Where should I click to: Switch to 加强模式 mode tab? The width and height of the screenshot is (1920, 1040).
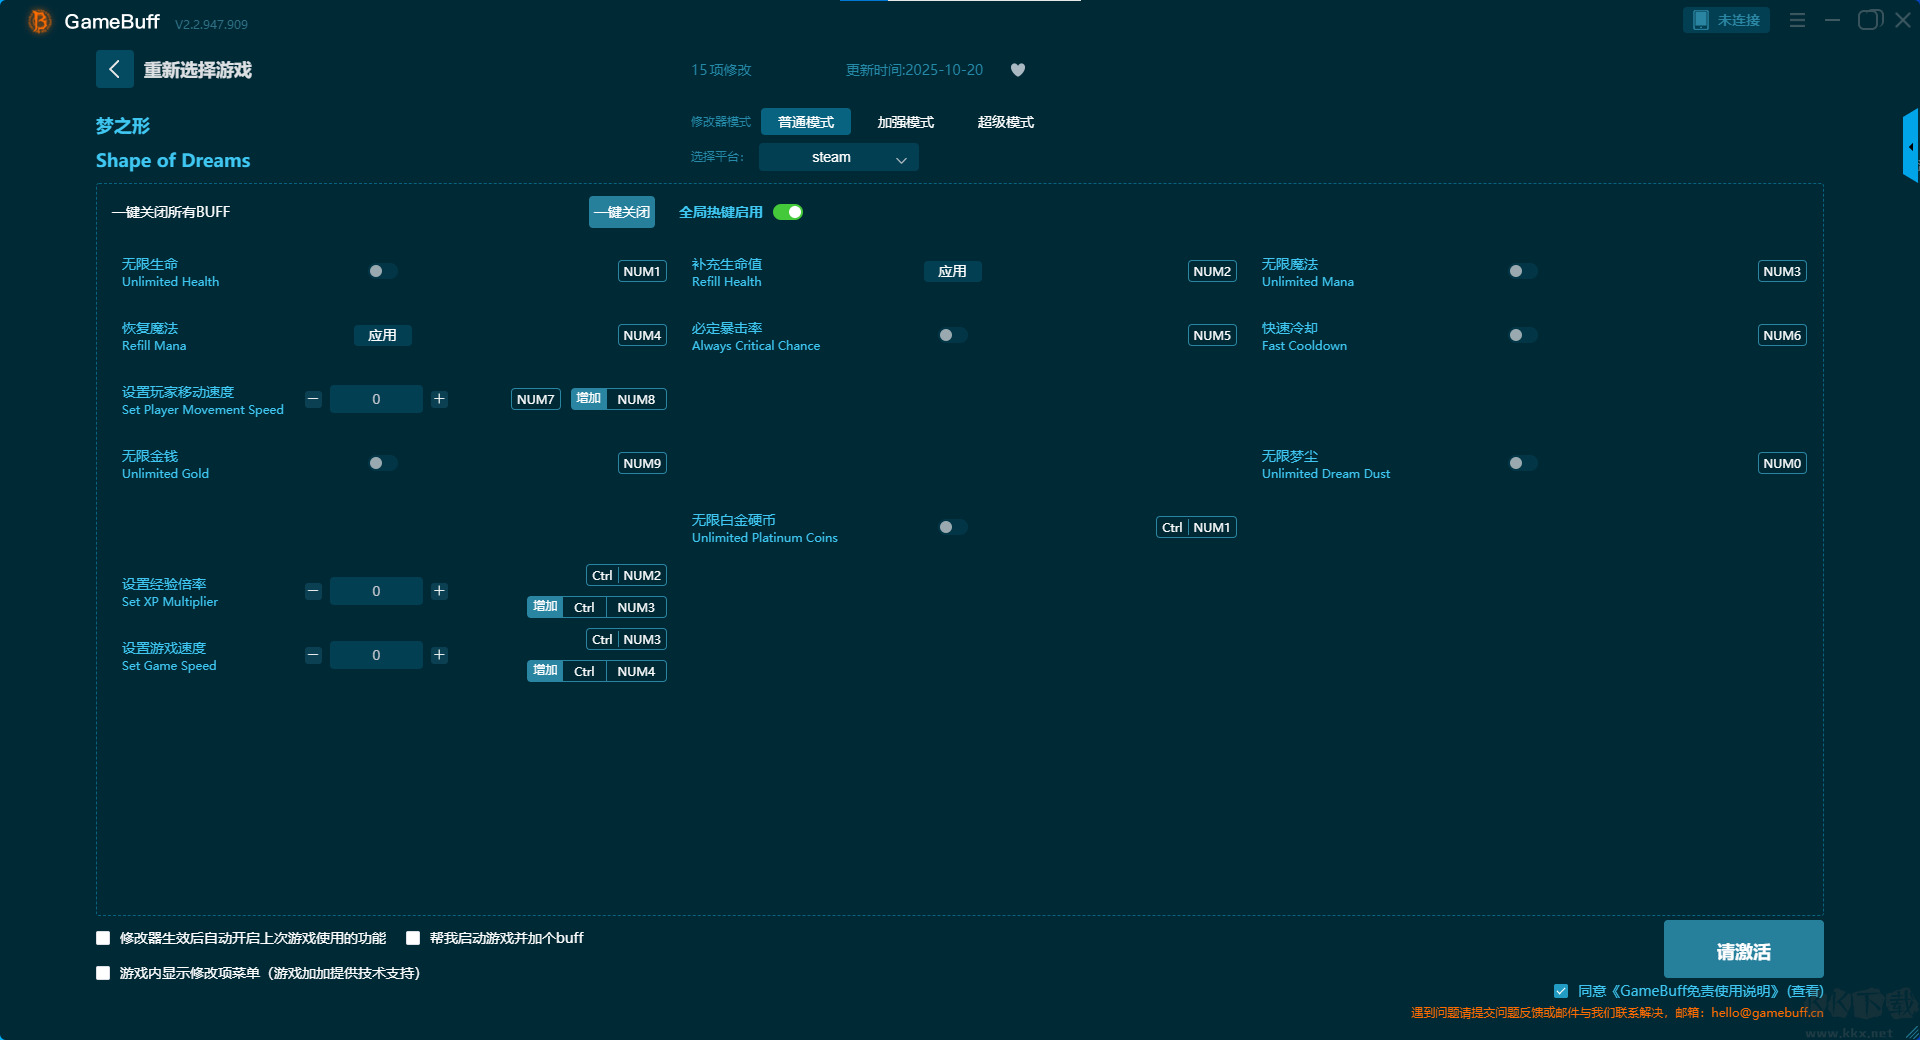[x=906, y=122]
